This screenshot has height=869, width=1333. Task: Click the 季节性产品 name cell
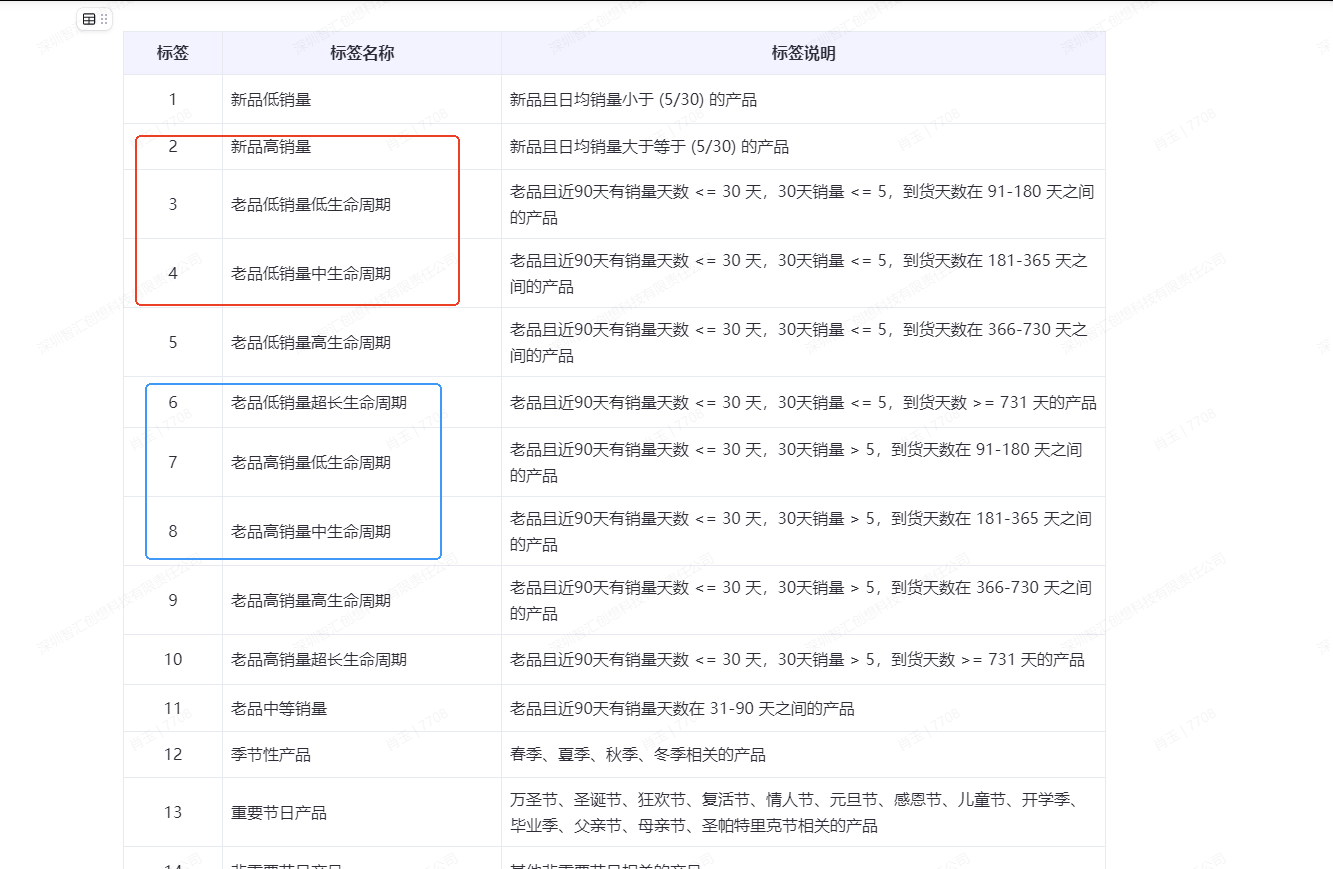click(x=362, y=754)
